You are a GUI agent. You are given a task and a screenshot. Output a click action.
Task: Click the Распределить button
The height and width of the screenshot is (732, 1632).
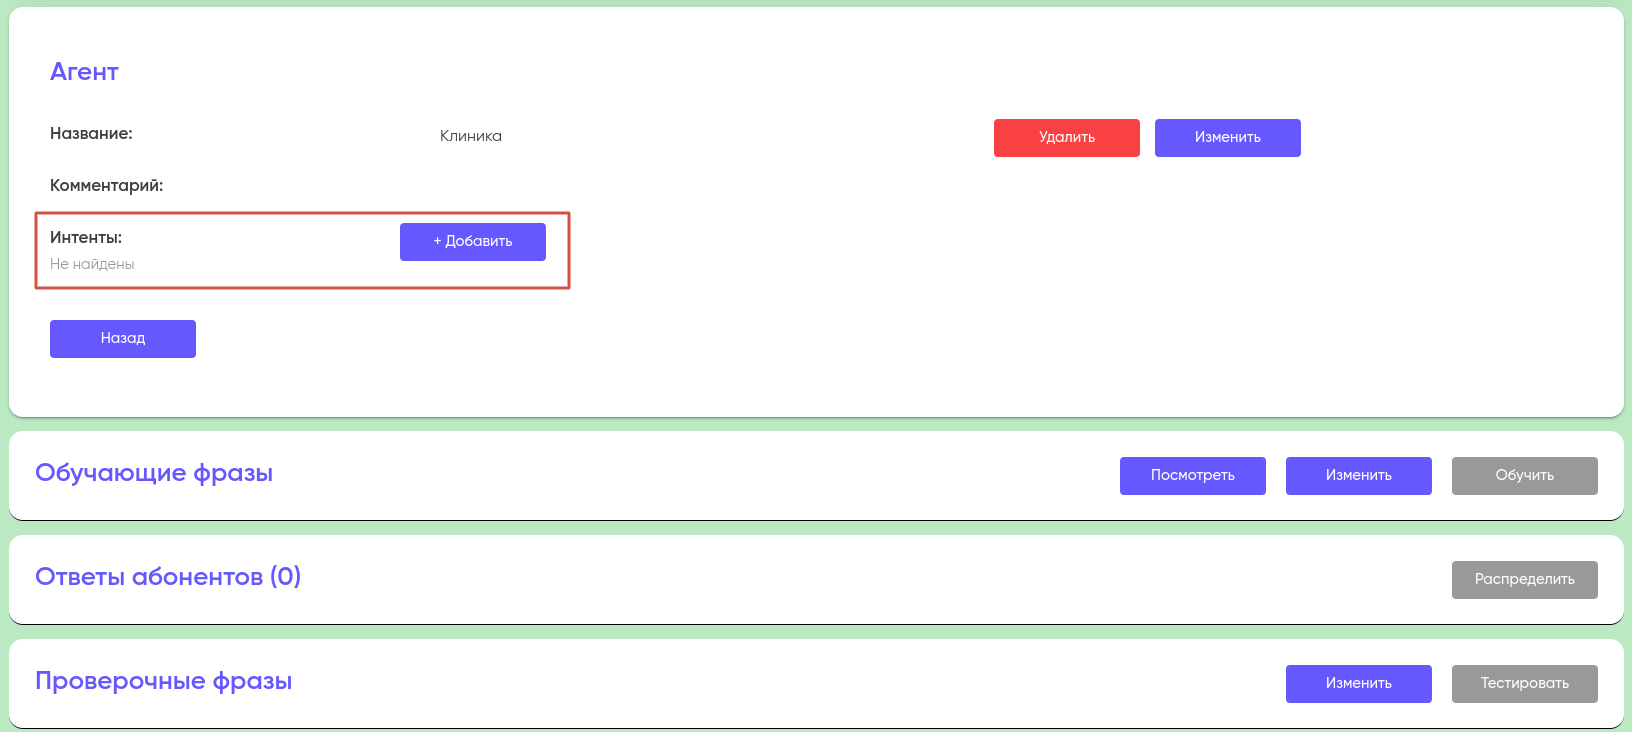[1524, 580]
